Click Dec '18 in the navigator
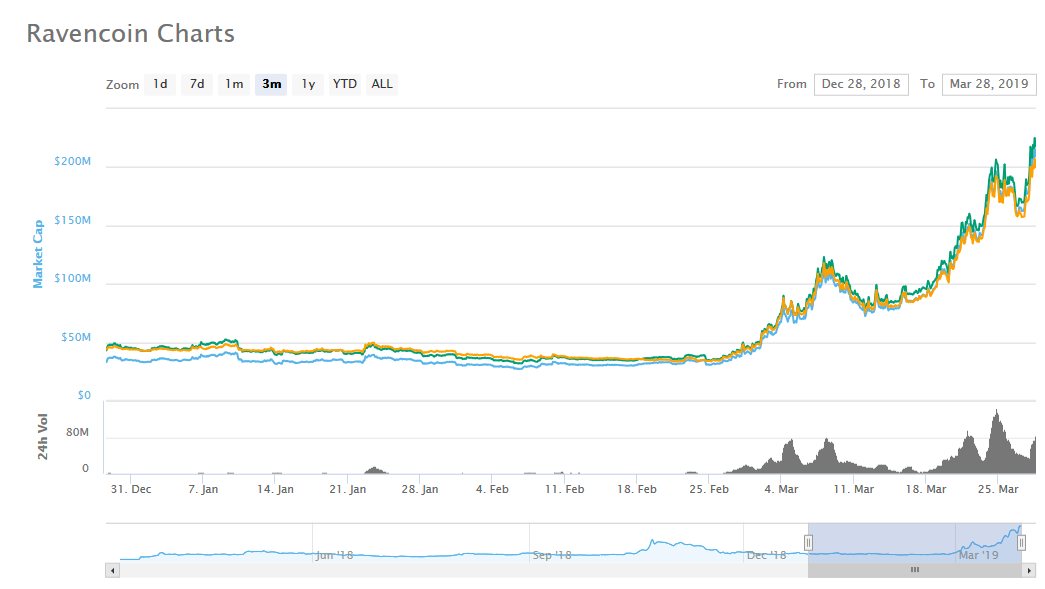 pyautogui.click(x=766, y=555)
